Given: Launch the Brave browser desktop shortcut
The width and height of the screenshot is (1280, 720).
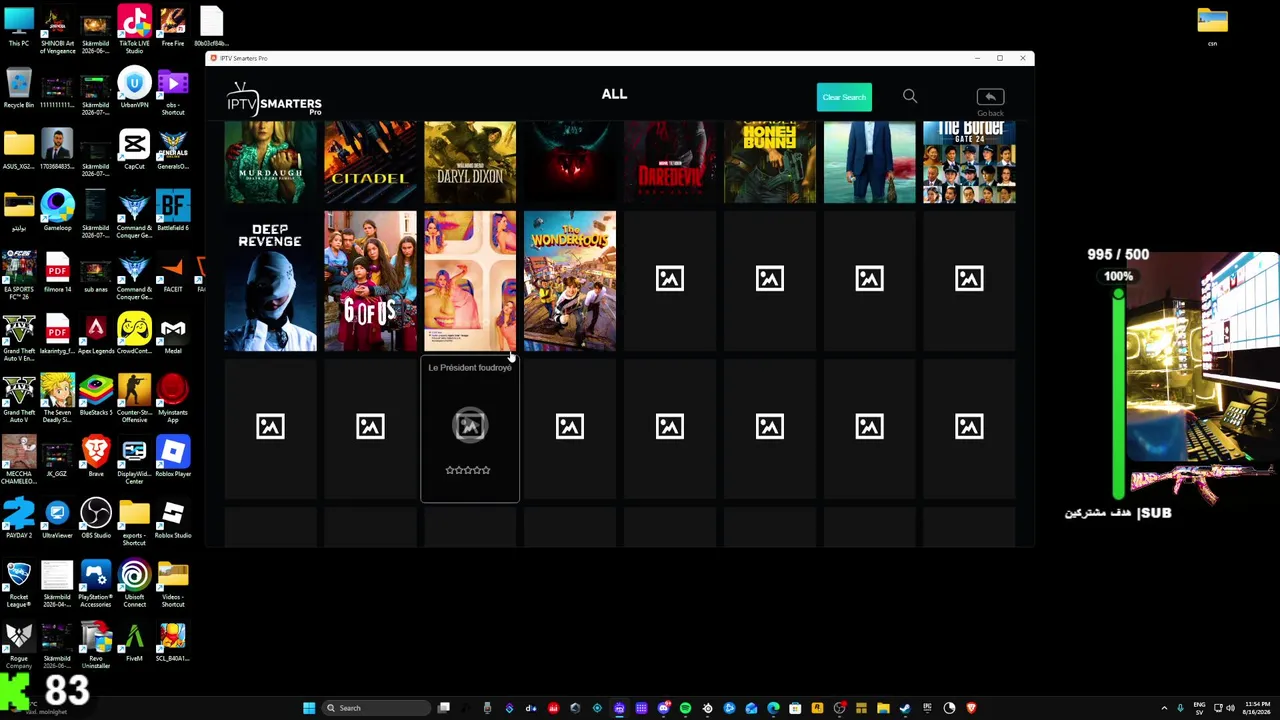Looking at the screenshot, I should pyautogui.click(x=96, y=457).
